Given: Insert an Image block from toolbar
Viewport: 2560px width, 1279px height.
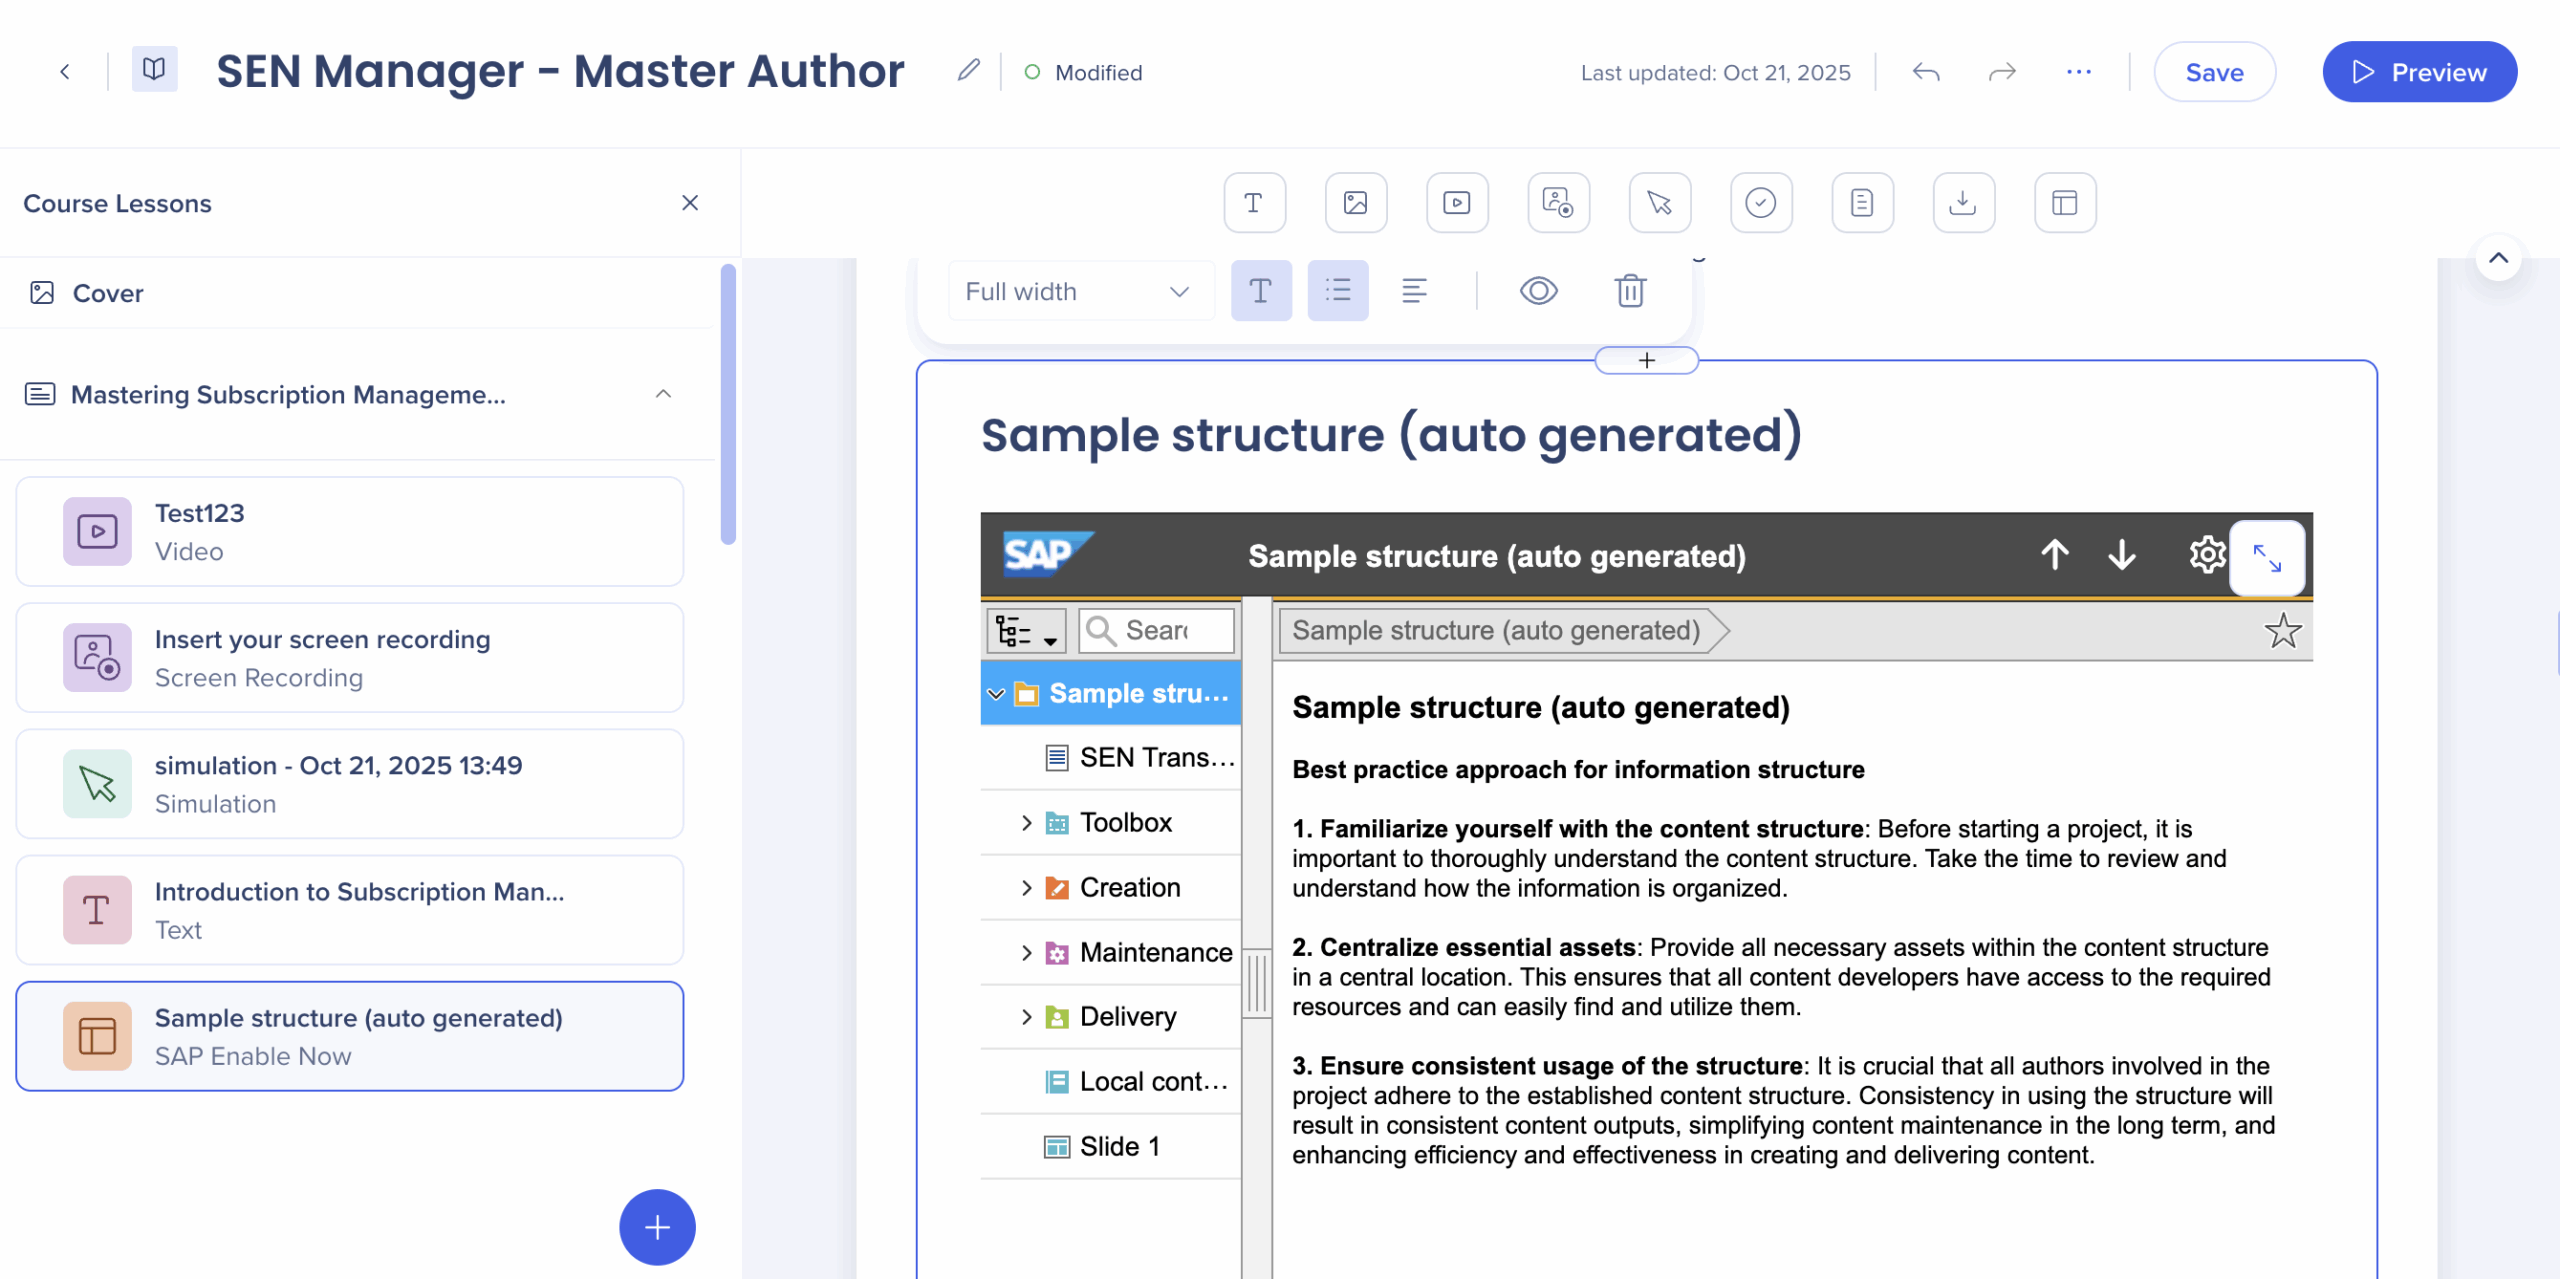Looking at the screenshot, I should pyautogui.click(x=1355, y=203).
